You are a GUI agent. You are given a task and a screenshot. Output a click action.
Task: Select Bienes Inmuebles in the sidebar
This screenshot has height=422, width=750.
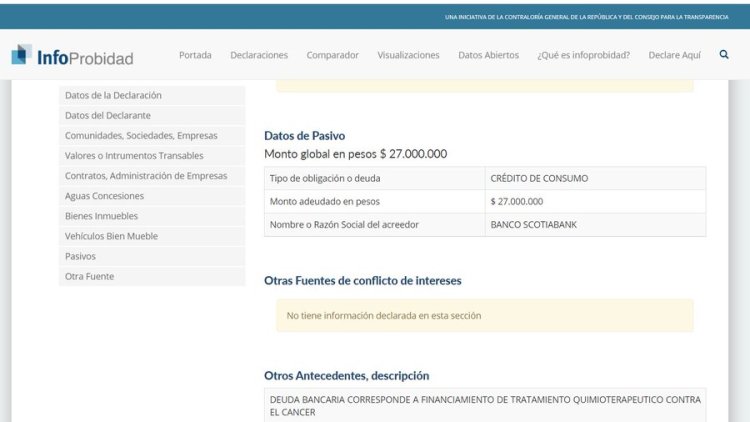click(152, 216)
